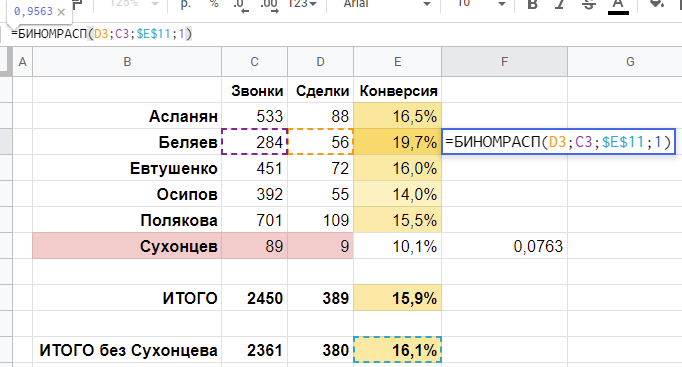Format as percent button
Viewport: 682px width, 367px height.
tap(214, 4)
